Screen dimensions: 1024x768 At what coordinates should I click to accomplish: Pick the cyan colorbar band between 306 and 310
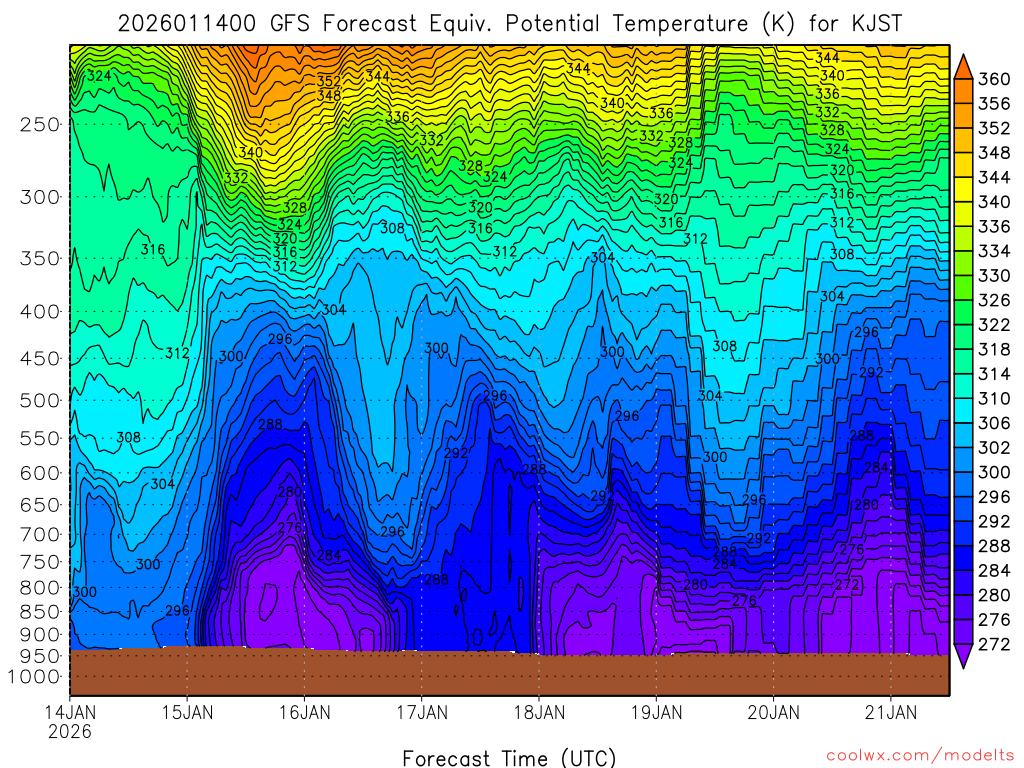tap(963, 411)
